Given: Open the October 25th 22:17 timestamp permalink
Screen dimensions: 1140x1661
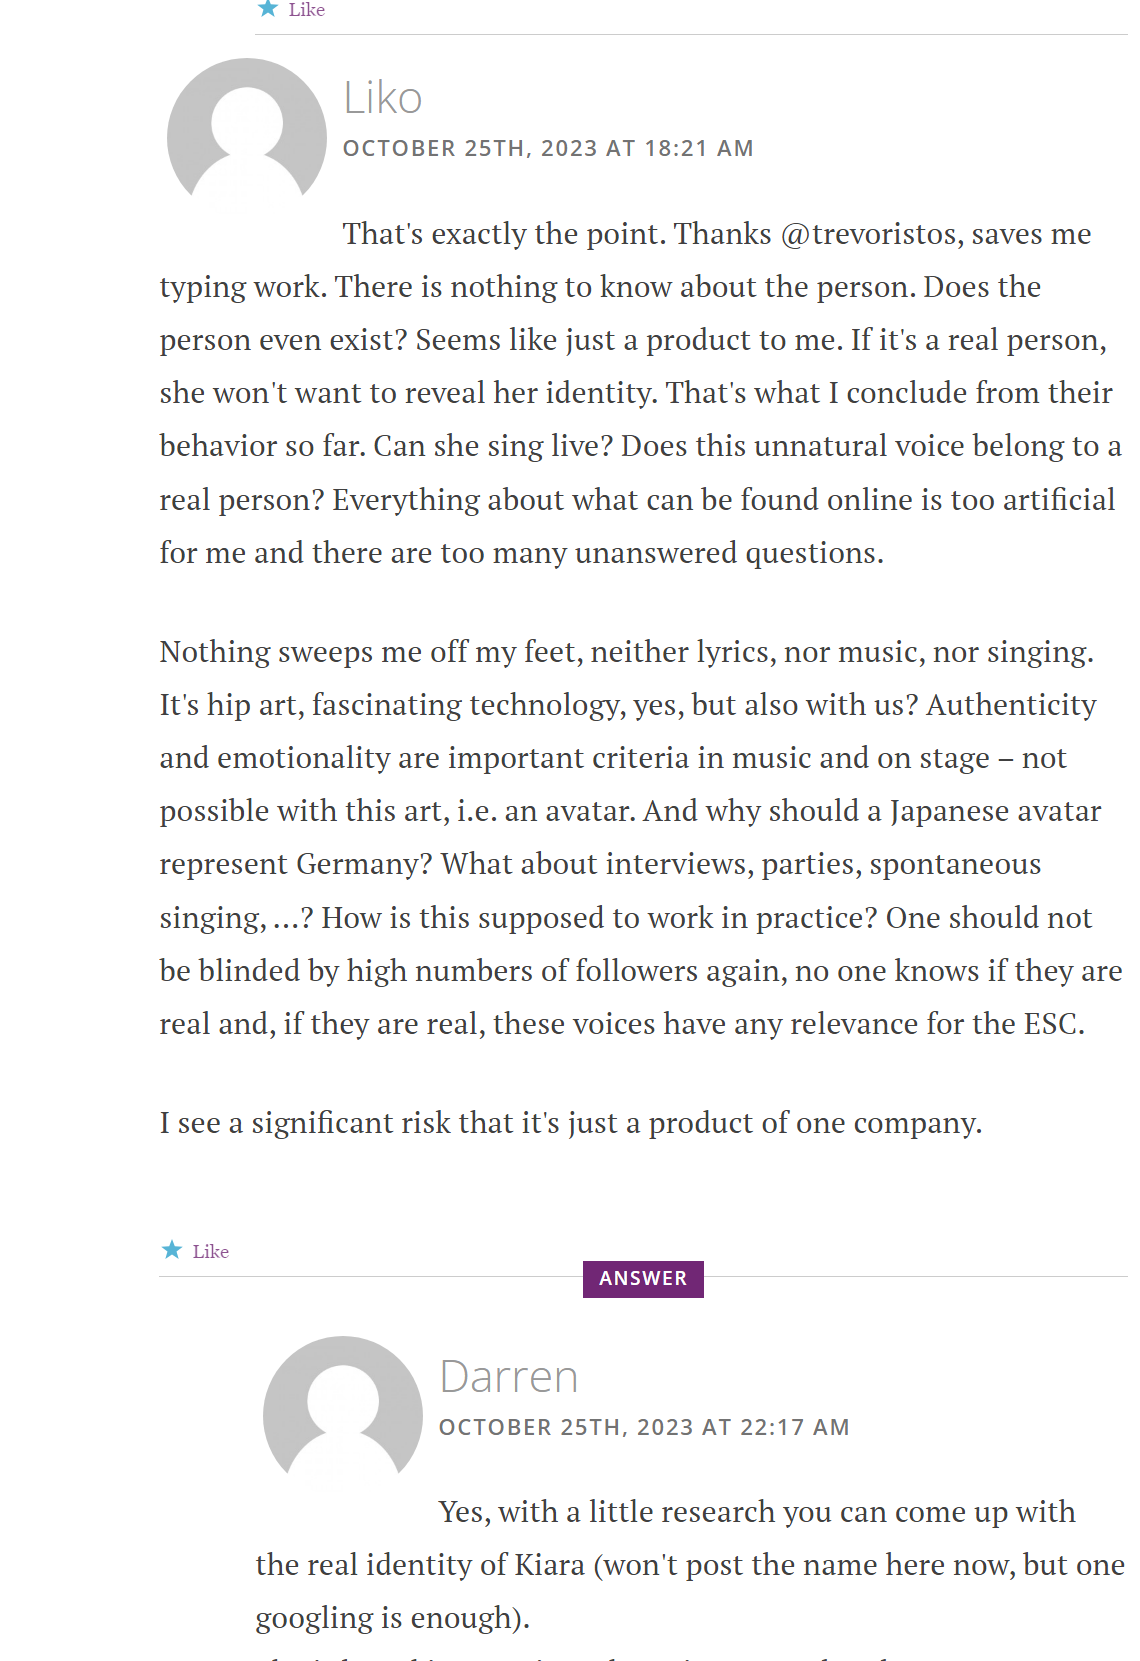Looking at the screenshot, I should point(644,1427).
